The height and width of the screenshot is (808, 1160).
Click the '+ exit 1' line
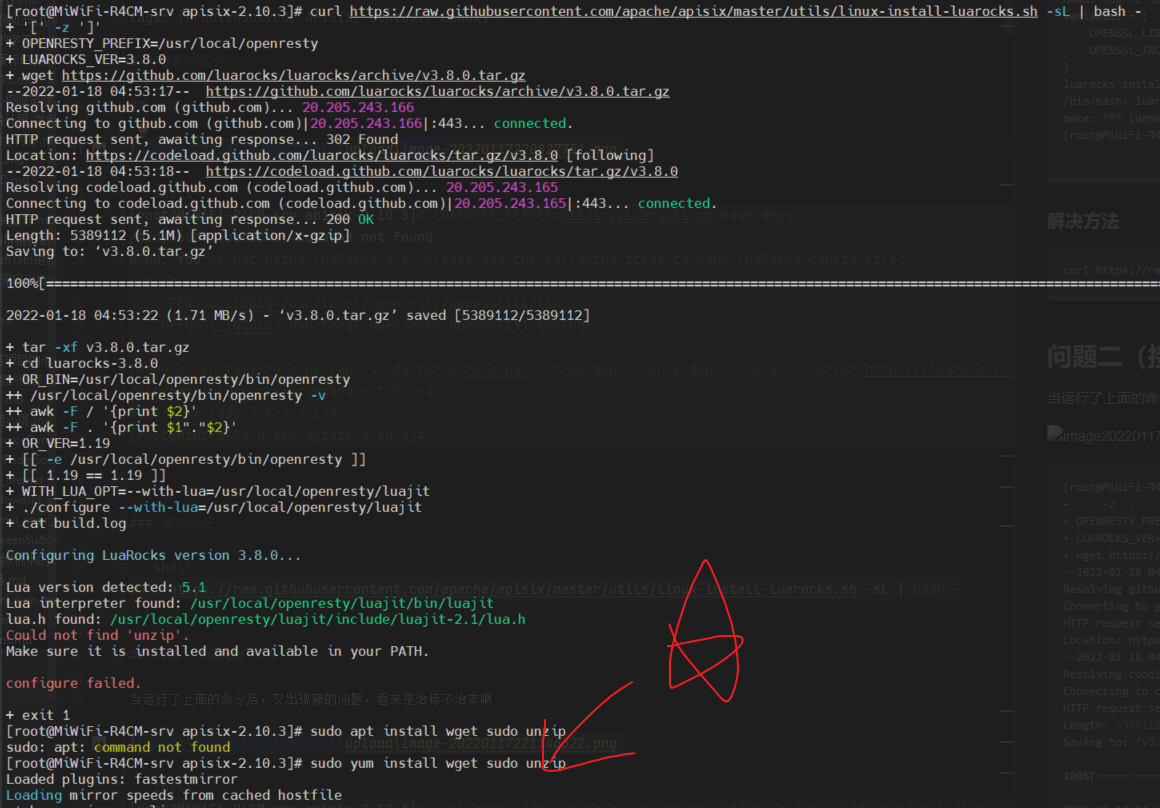[38, 716]
